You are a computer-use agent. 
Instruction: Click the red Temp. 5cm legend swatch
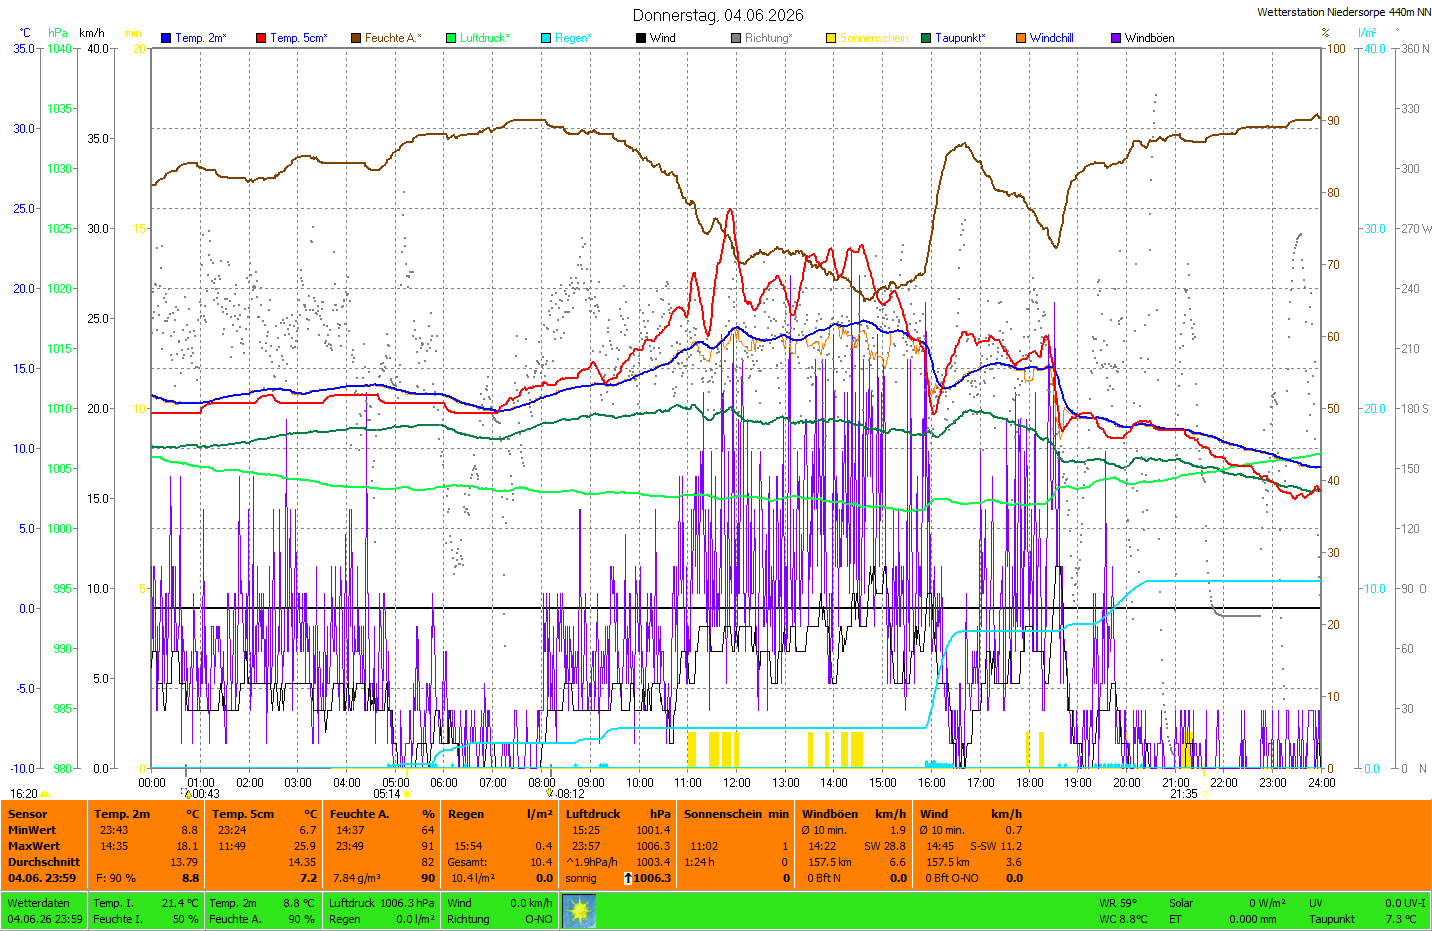pos(261,38)
